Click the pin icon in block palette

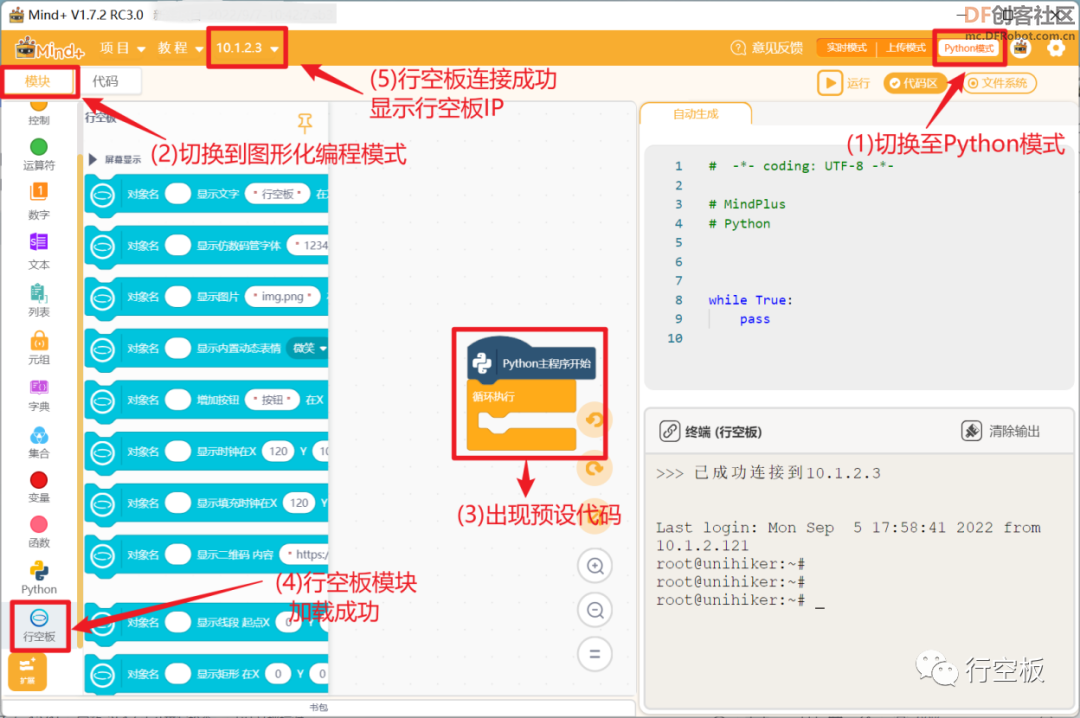(304, 123)
